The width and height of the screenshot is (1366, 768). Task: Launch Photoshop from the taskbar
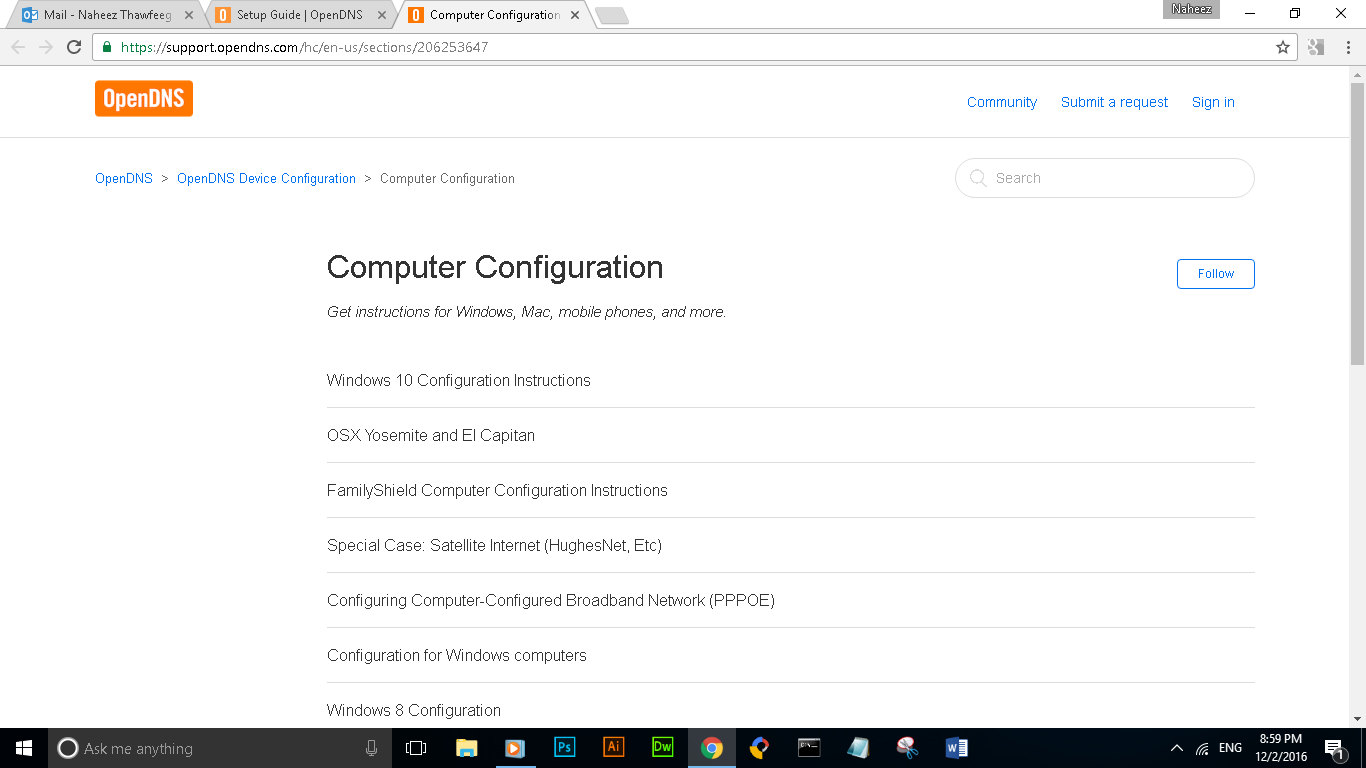(x=564, y=748)
